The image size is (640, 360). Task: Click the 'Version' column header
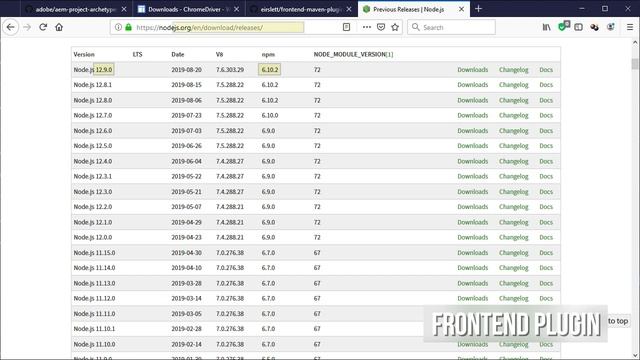(x=84, y=54)
